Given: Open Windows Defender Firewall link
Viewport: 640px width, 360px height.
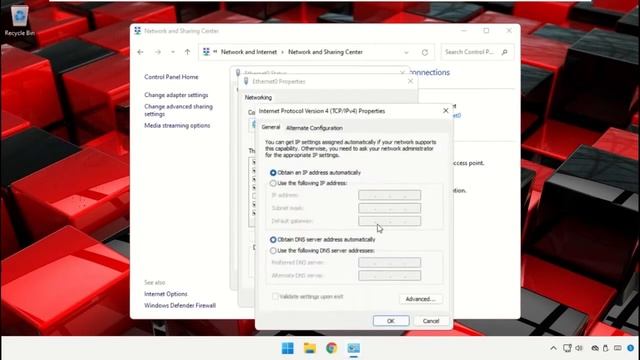Looking at the screenshot, I should (180, 305).
